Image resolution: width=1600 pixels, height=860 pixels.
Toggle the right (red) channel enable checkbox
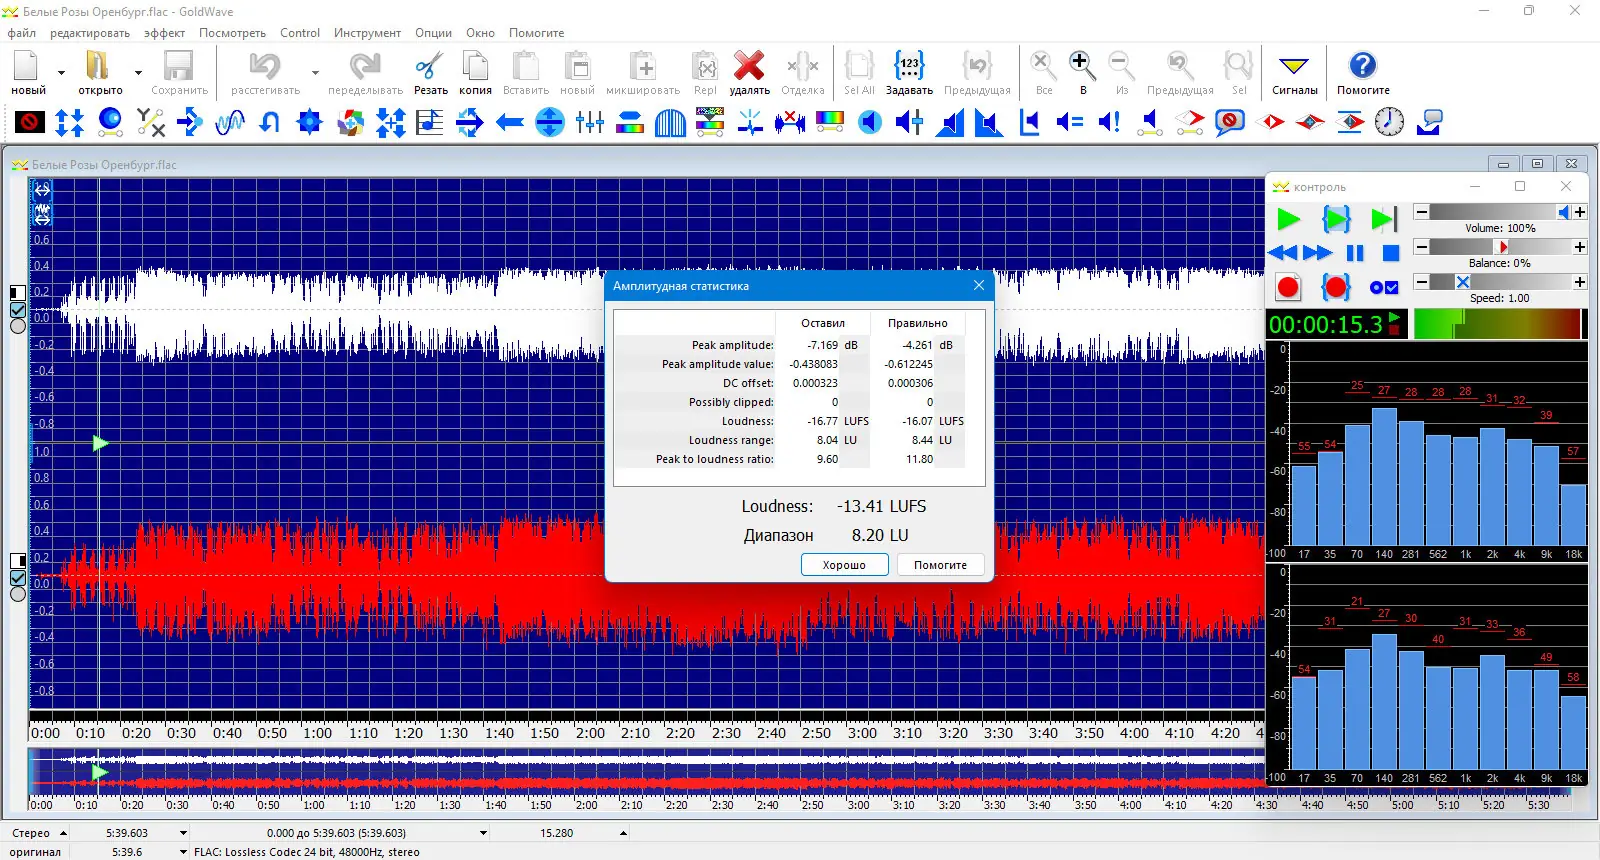pyautogui.click(x=18, y=578)
